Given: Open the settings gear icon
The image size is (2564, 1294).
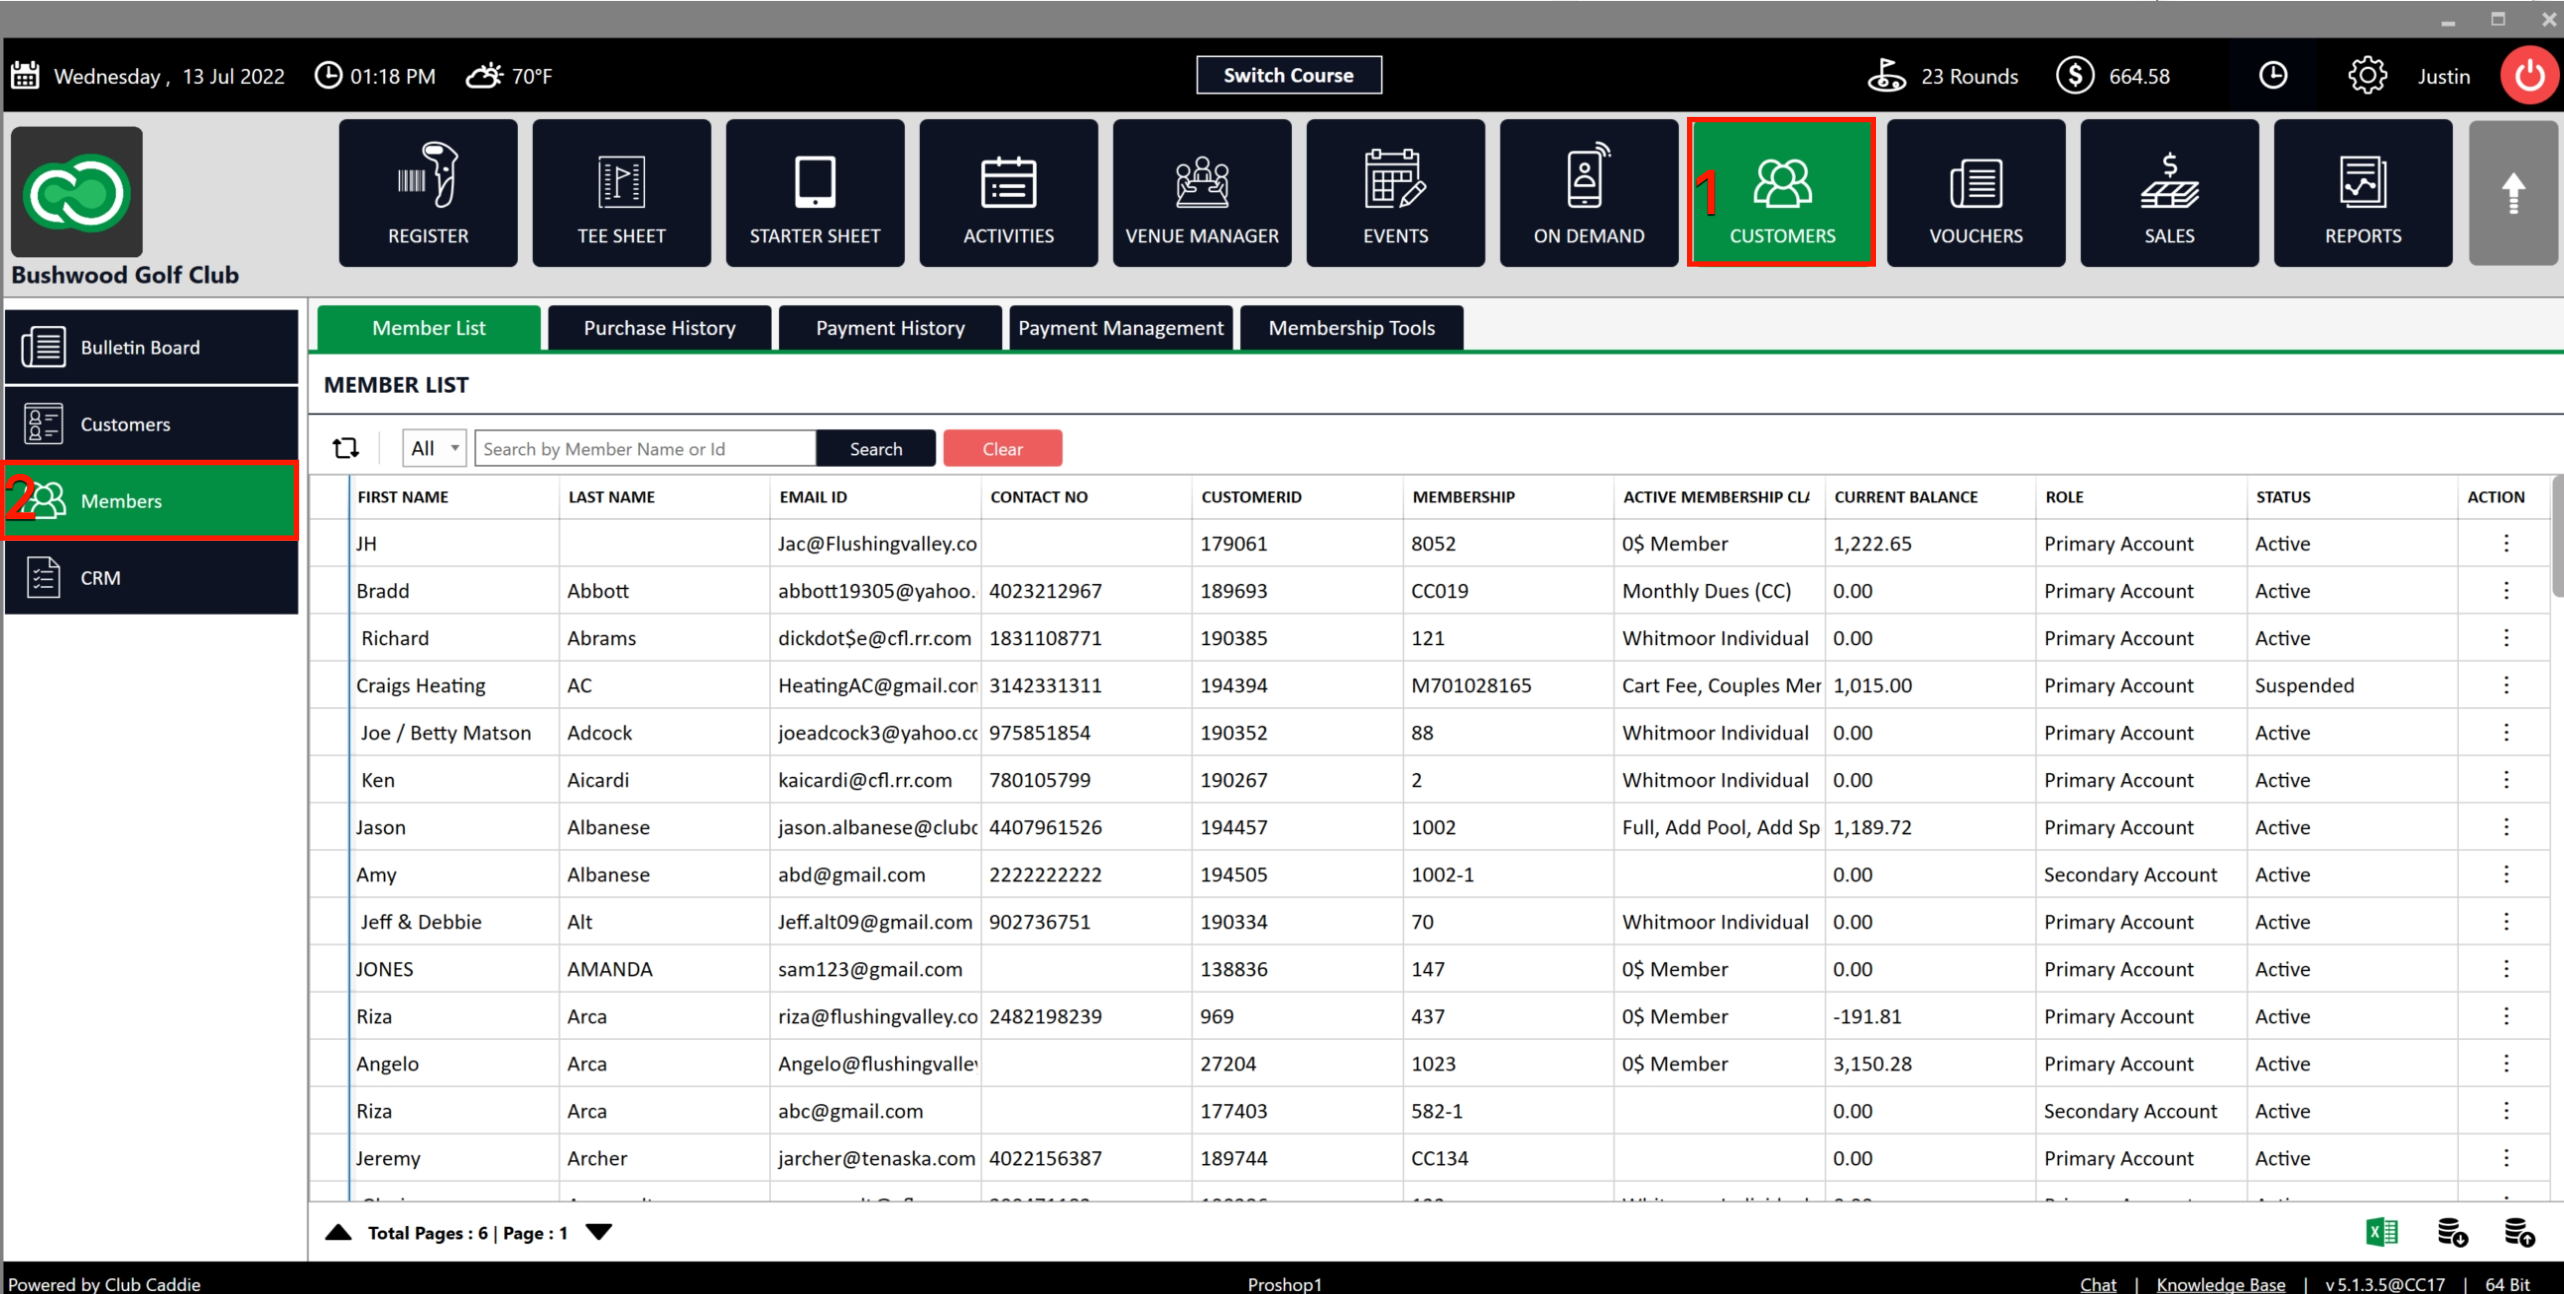Looking at the screenshot, I should [x=2366, y=76].
